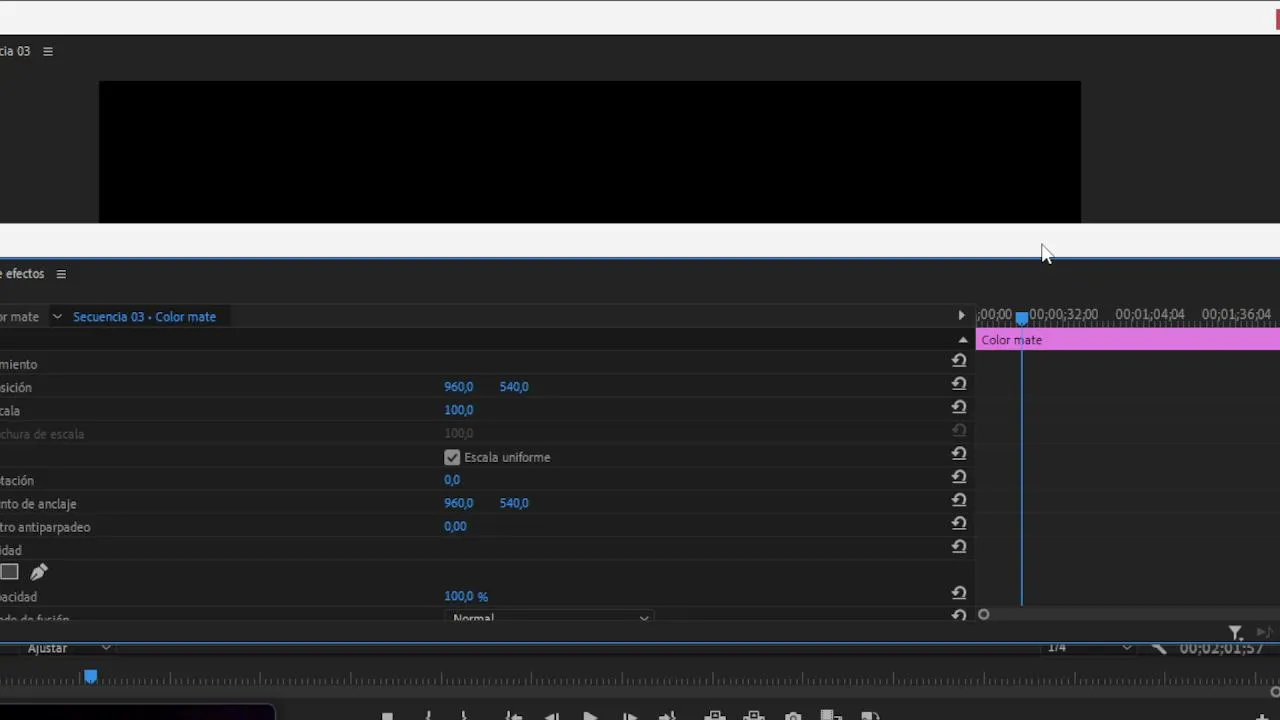Step forward one frame
Screen dimensions: 1280x720
[630, 716]
